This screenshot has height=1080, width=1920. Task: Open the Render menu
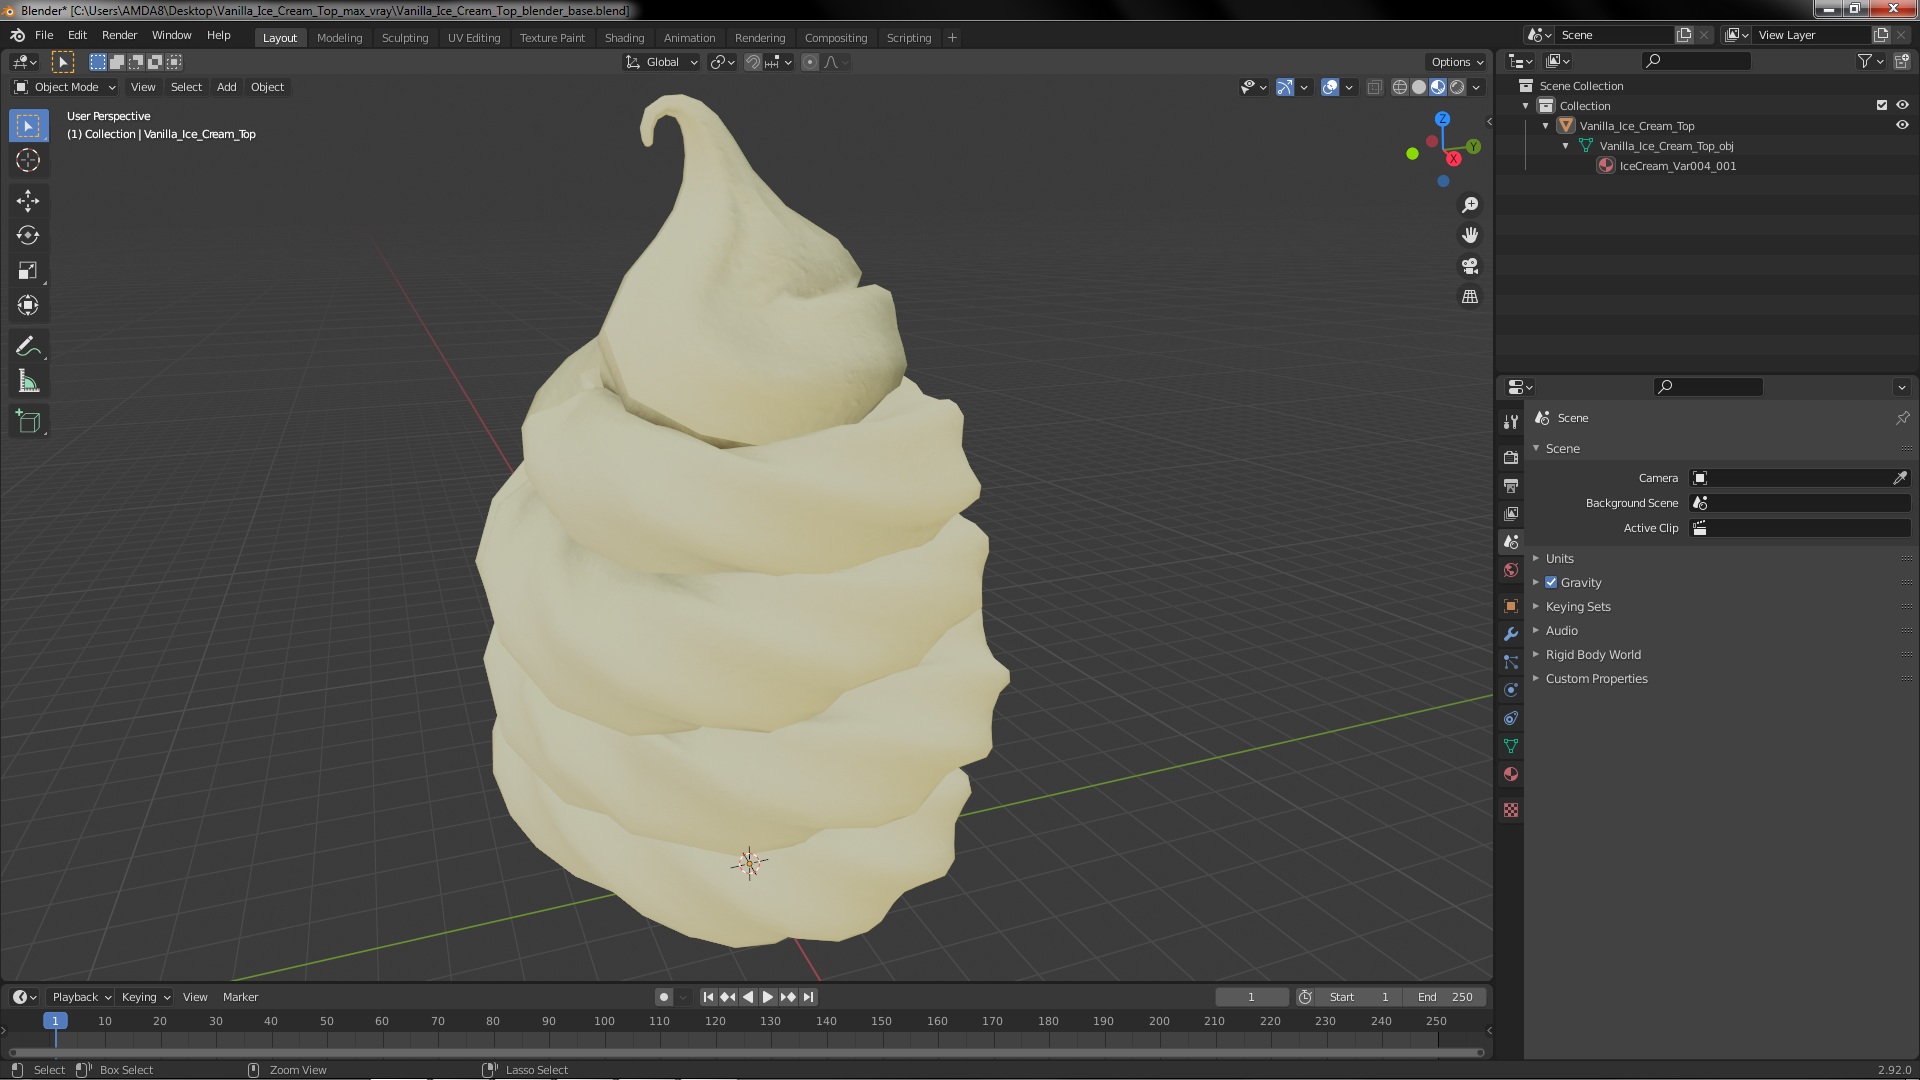coord(119,35)
